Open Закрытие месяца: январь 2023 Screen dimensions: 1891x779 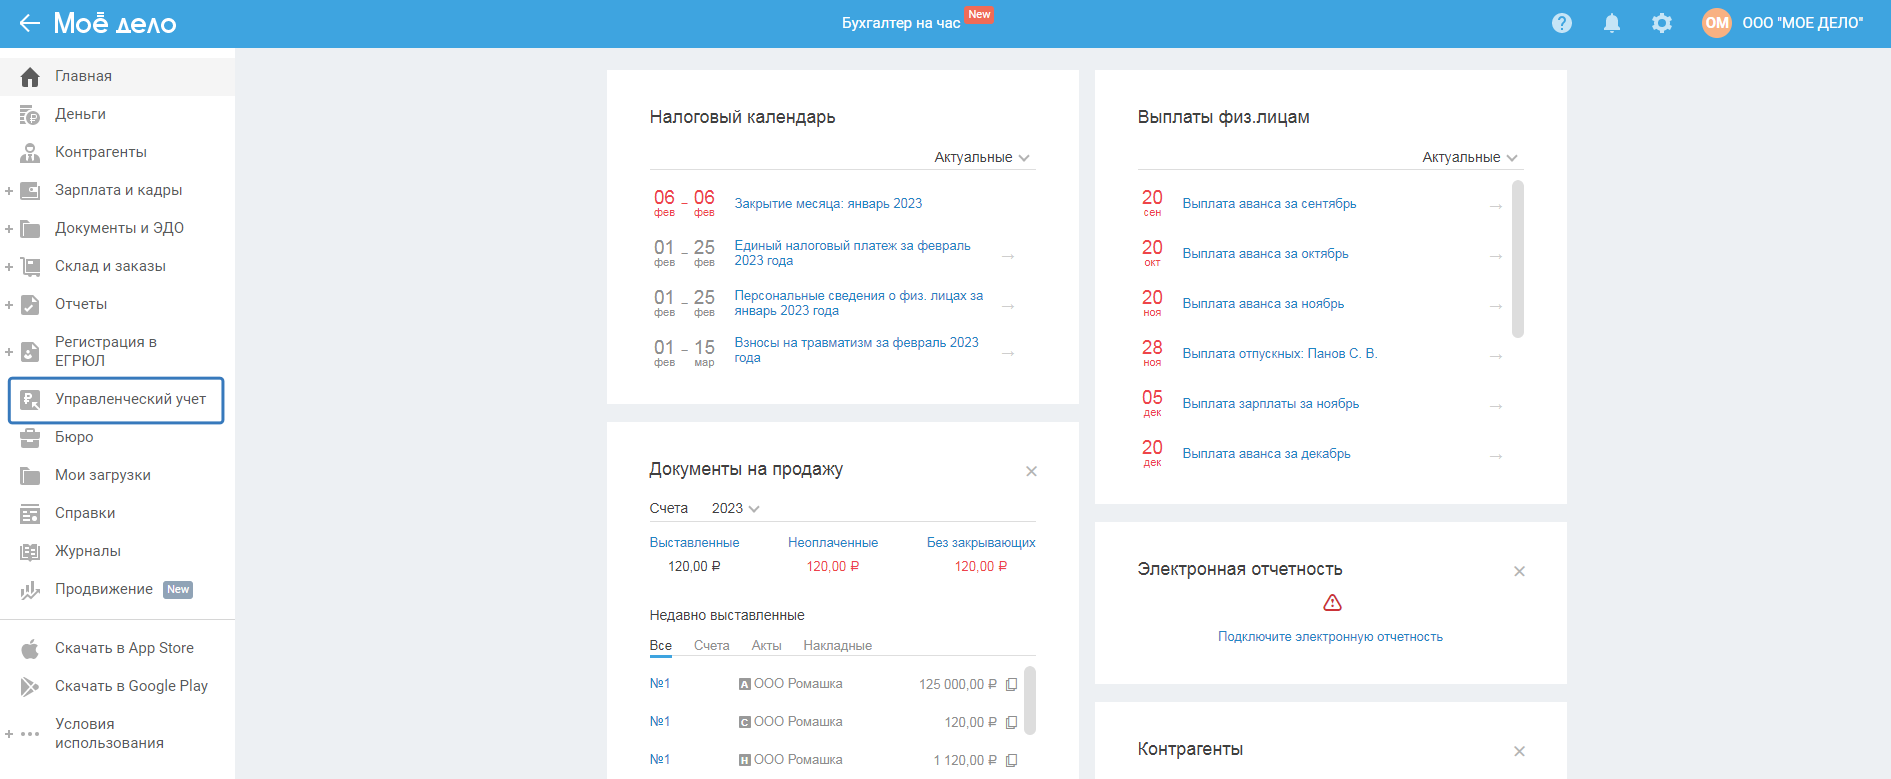click(829, 203)
